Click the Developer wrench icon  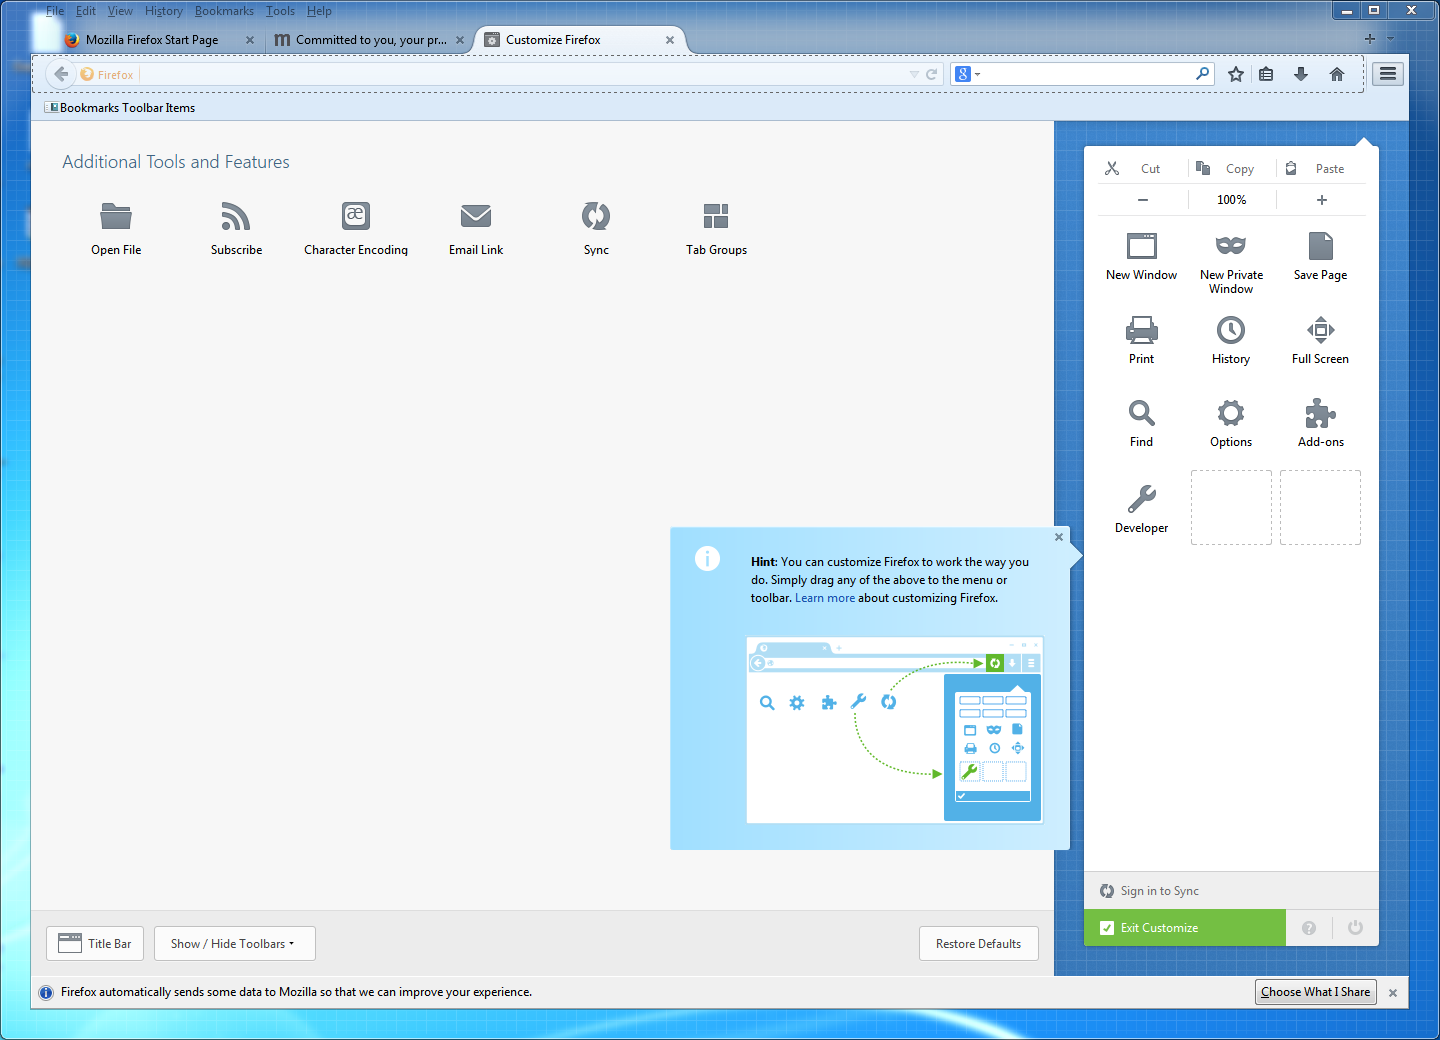coord(1141,498)
